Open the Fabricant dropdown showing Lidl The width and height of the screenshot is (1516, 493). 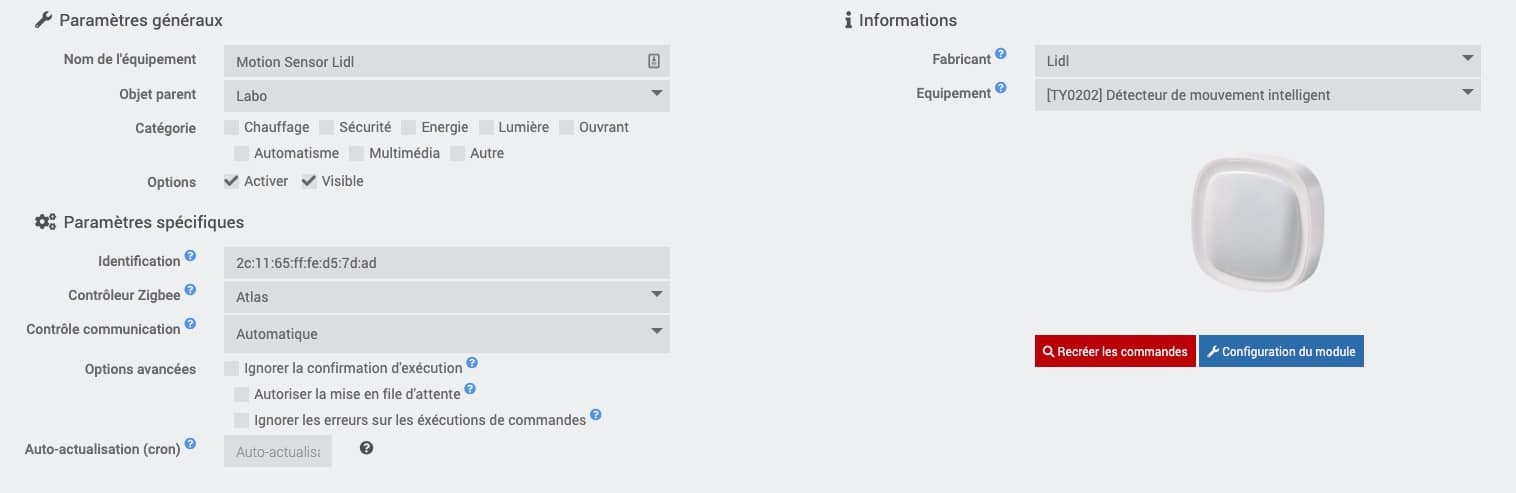click(x=1258, y=61)
